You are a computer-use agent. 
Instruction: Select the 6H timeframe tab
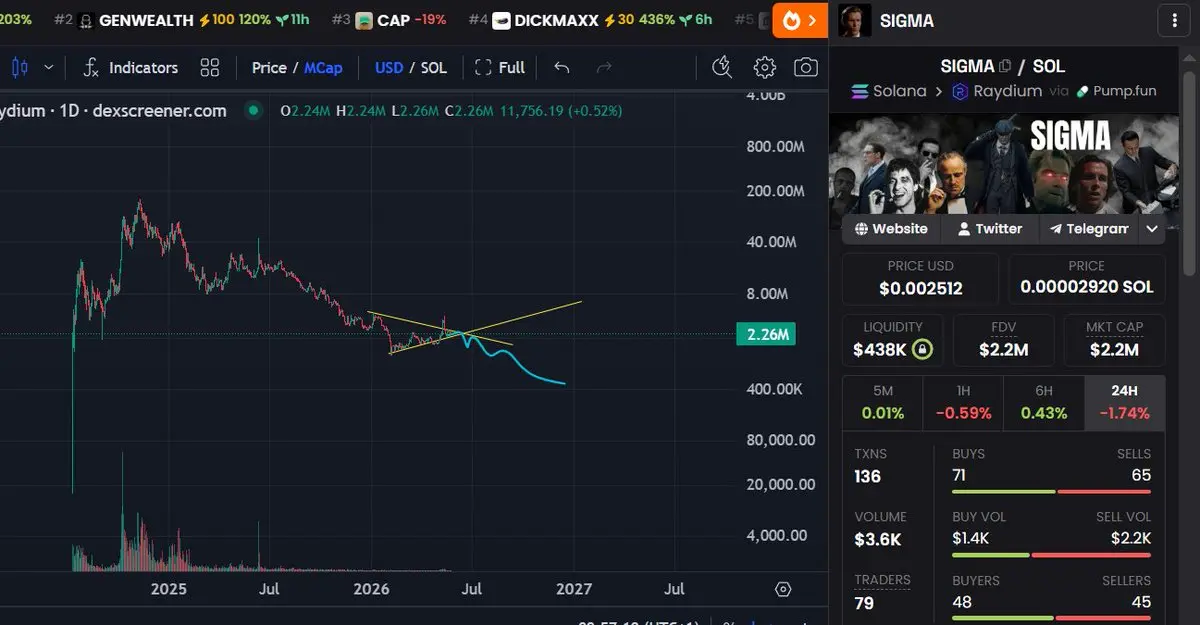click(x=1044, y=403)
